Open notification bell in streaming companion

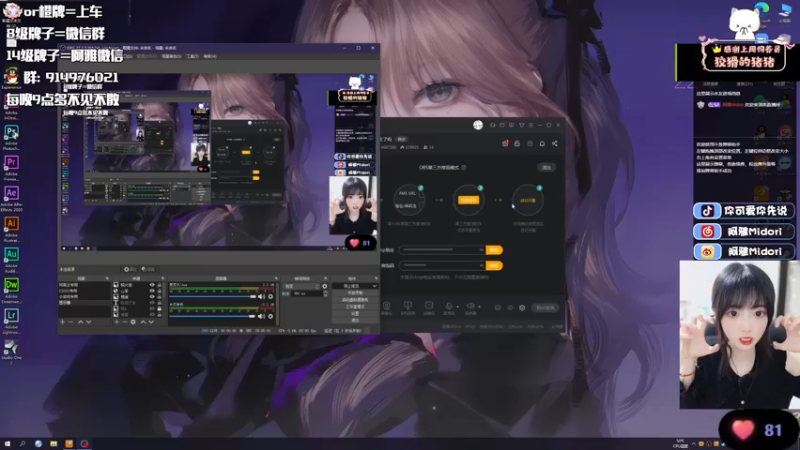542,143
